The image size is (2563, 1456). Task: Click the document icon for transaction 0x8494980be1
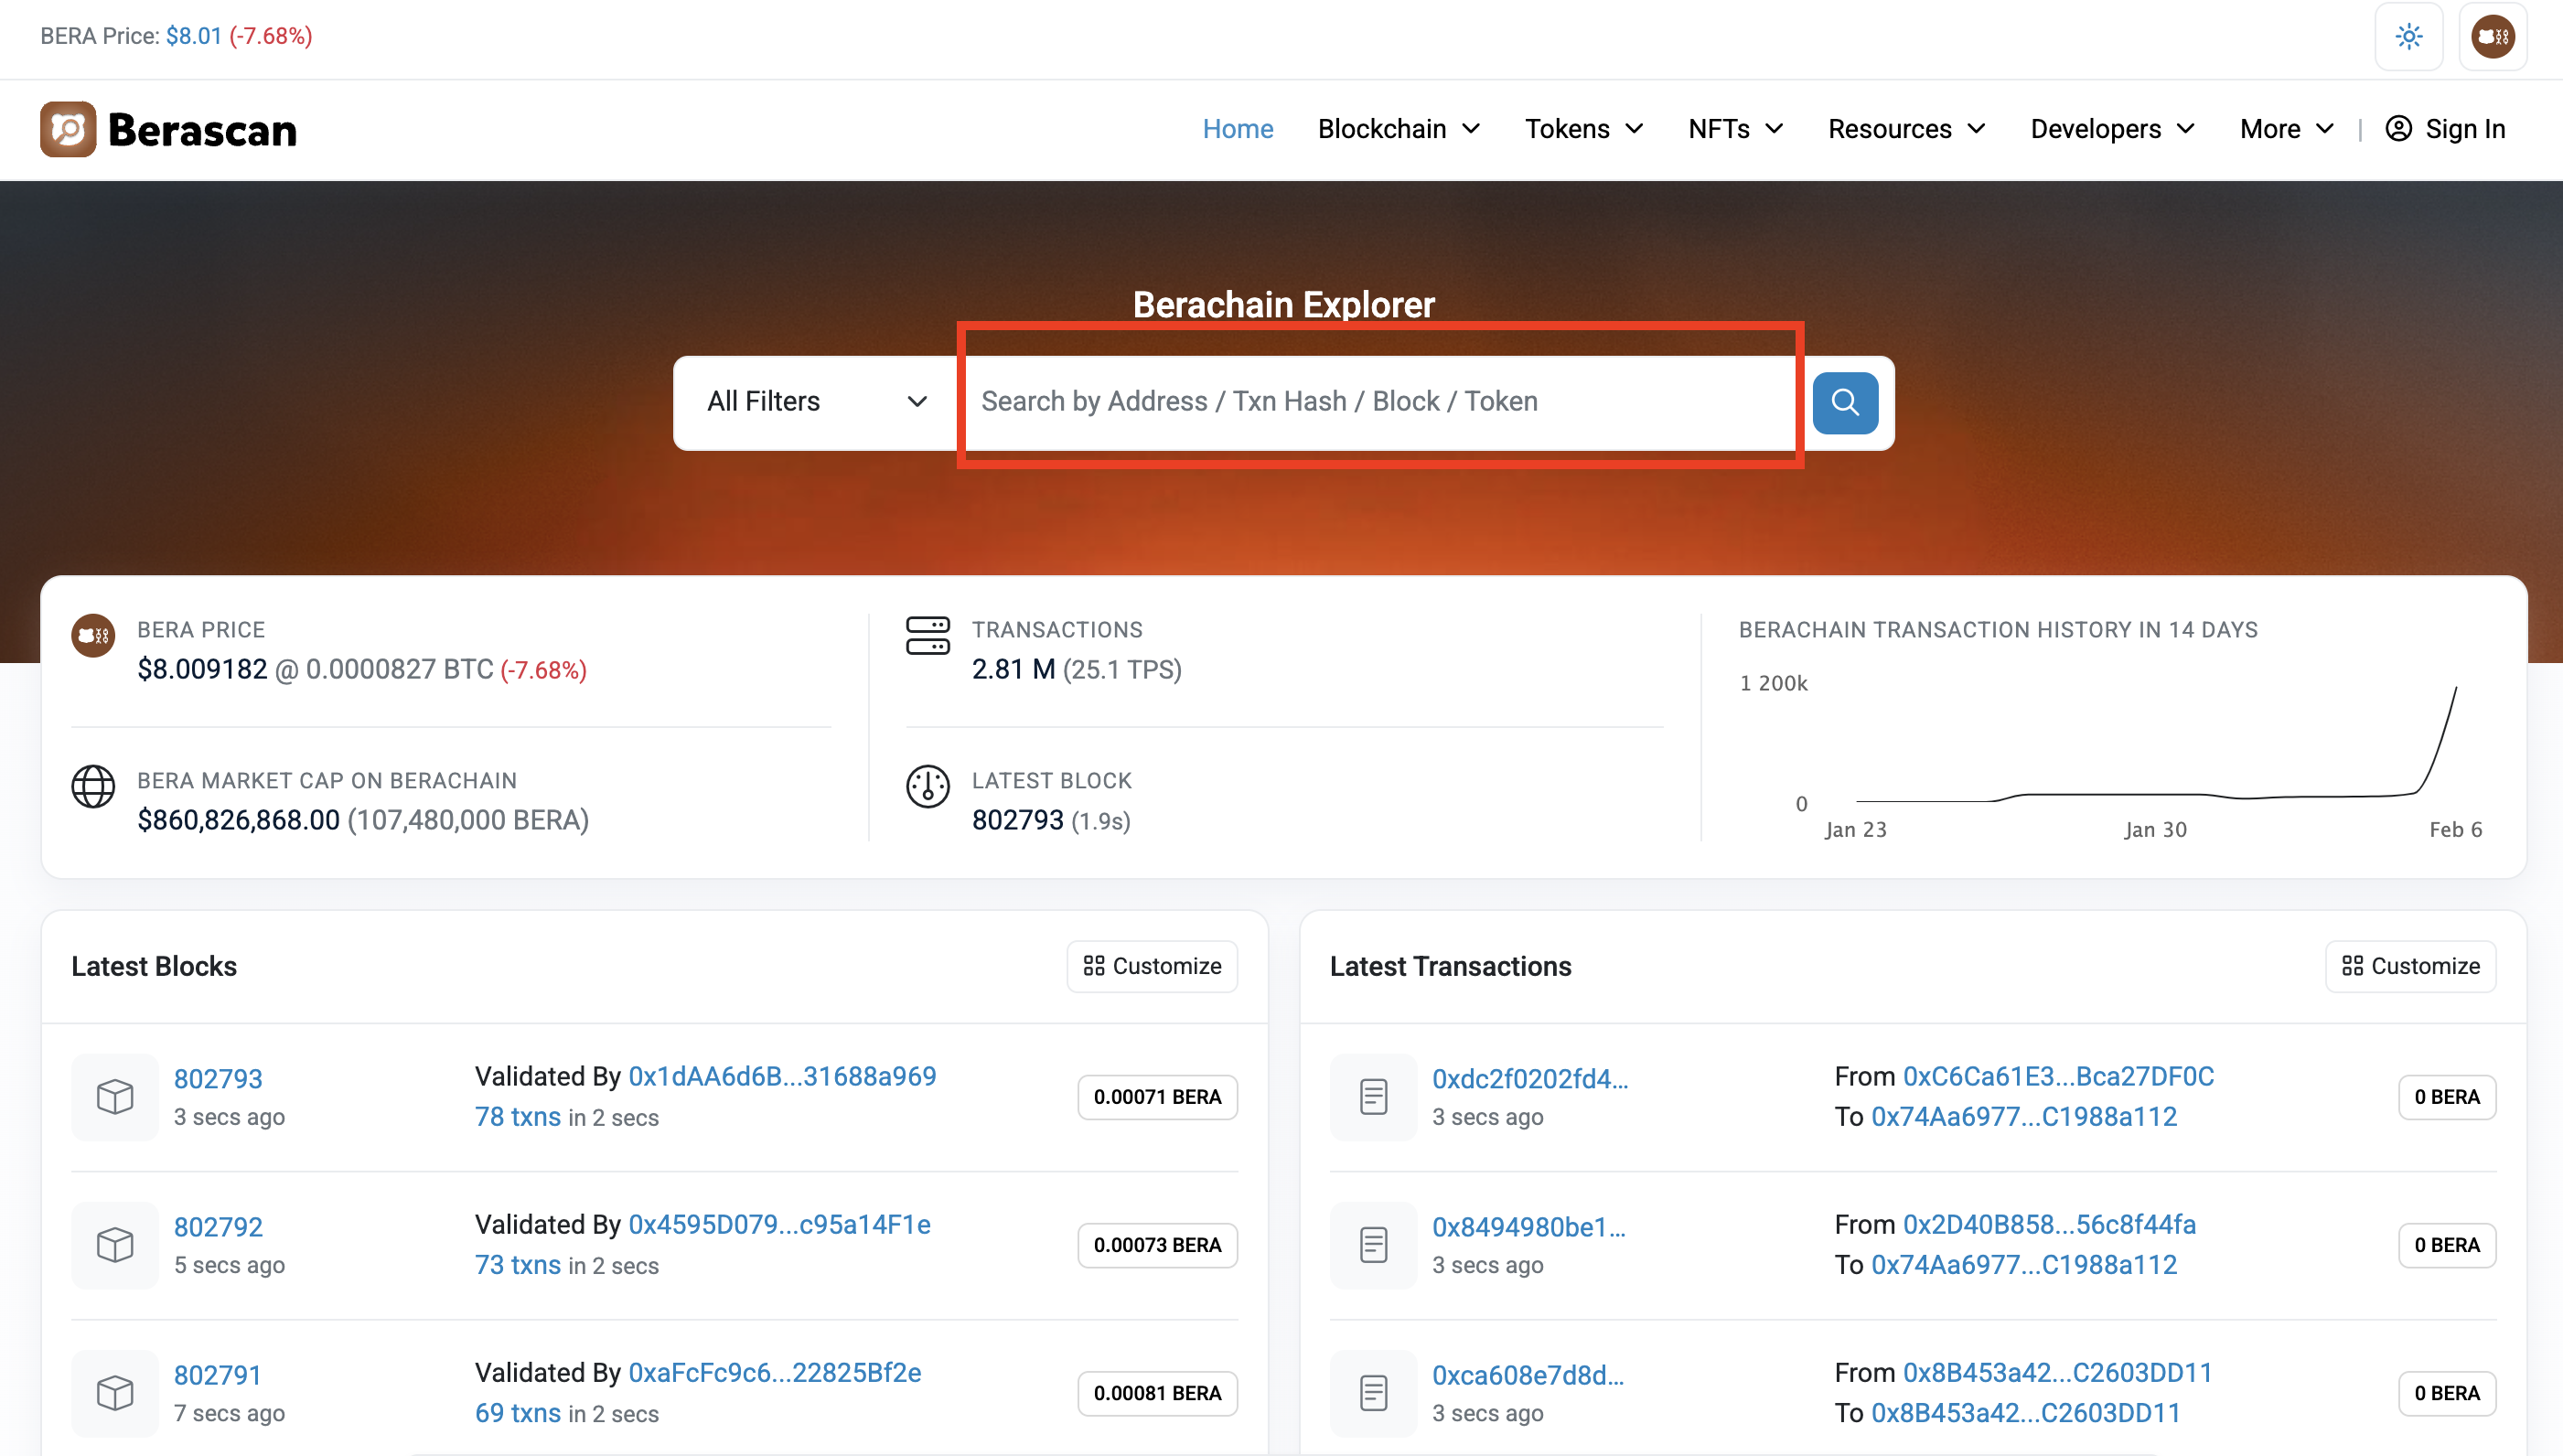[x=1373, y=1244]
